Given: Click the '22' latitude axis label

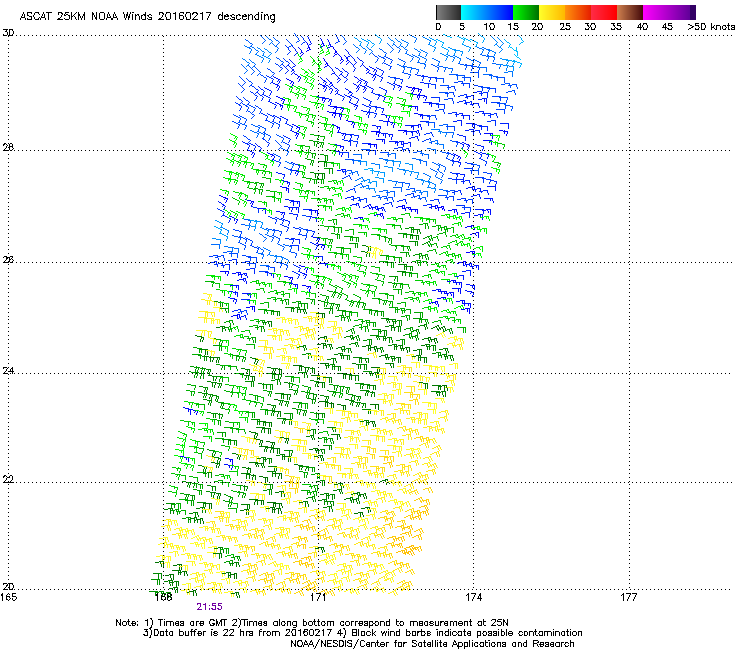Looking at the screenshot, I should [8, 480].
